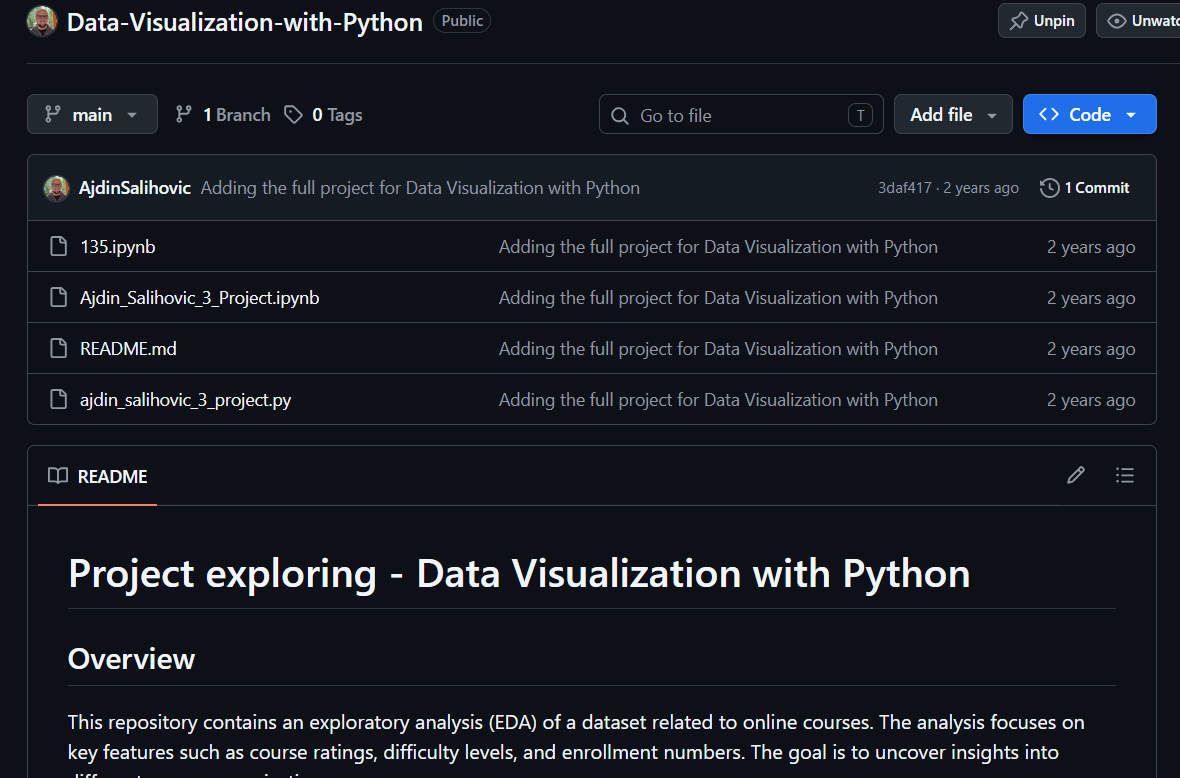The image size is (1180, 778).
Task: Click the file icon beside 135.ipynb
Action: pos(59,247)
